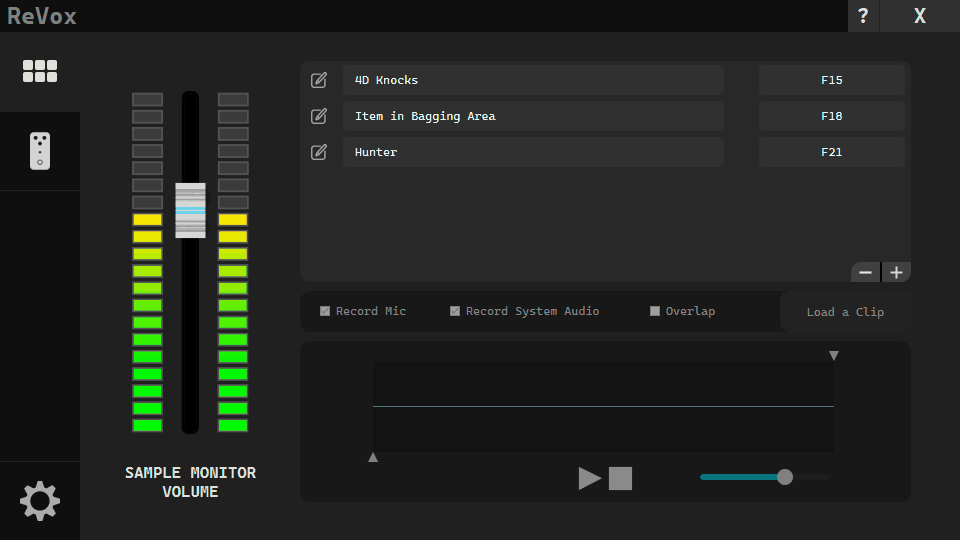Click the clip playback volume slider knob
This screenshot has height=540, width=960.
[785, 477]
